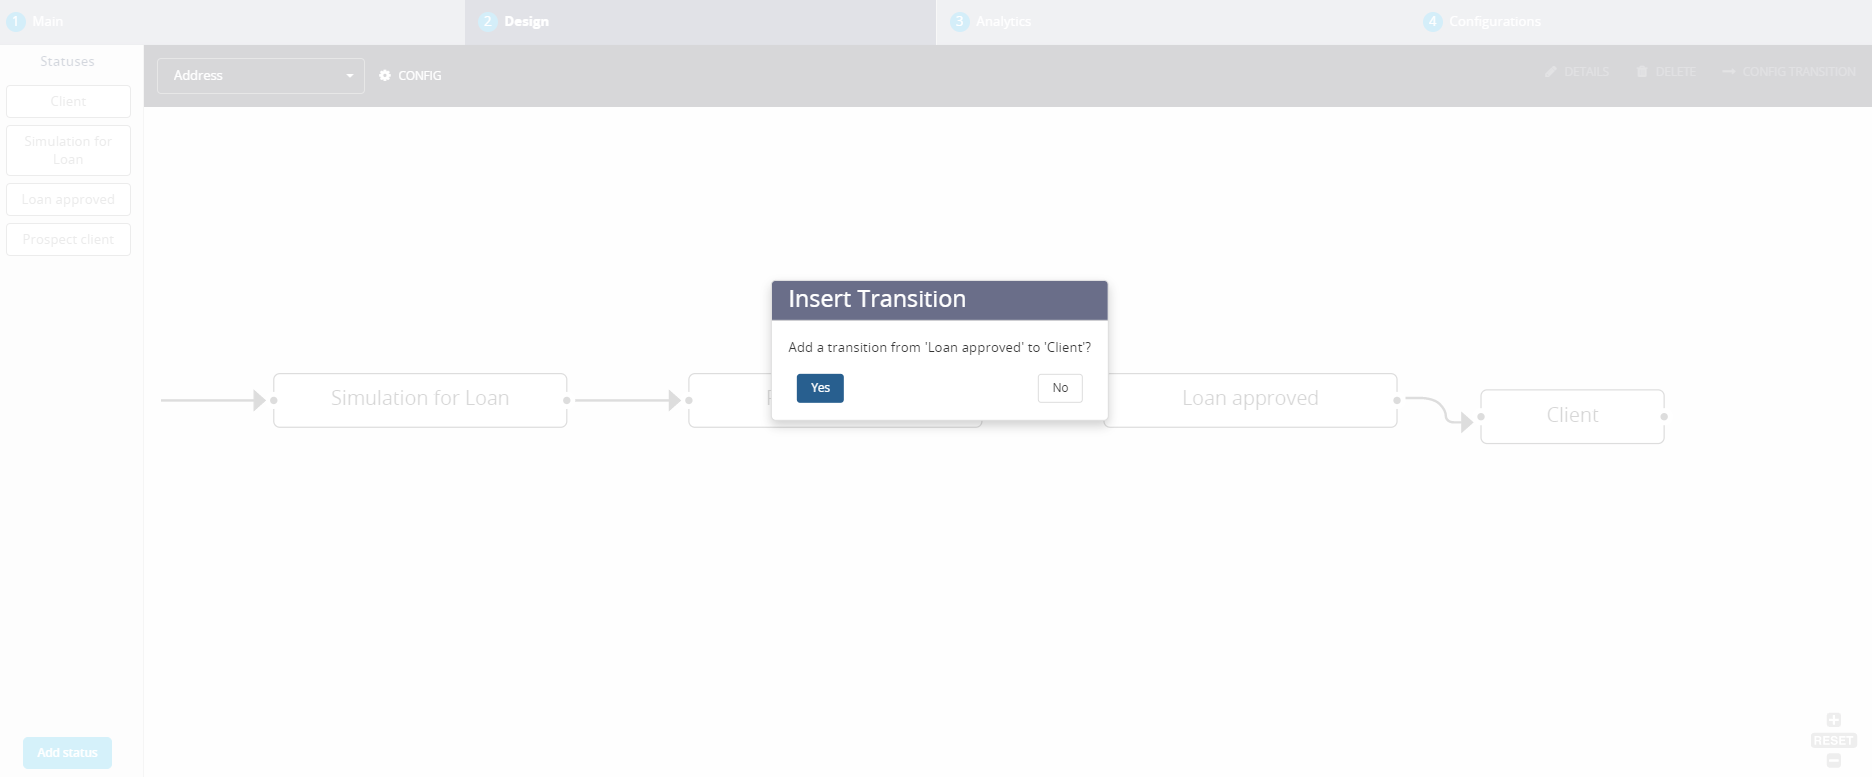Image resolution: width=1872 pixels, height=777 pixels.
Task: Click the arrow icon for CONFIG TRANSITION
Action: [x=1730, y=71]
